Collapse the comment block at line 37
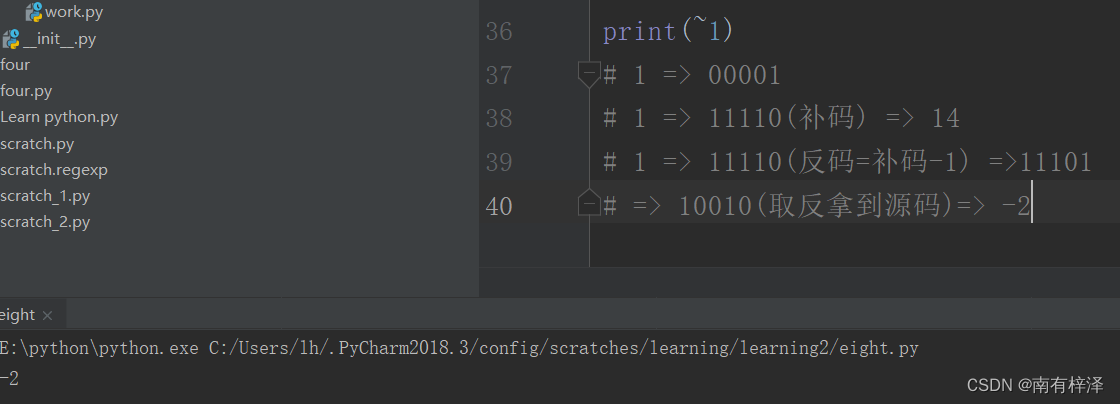The image size is (1120, 404). point(589,74)
